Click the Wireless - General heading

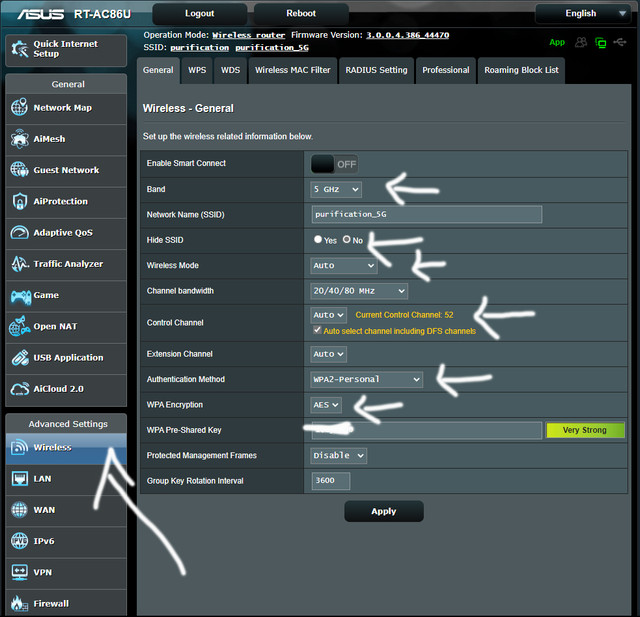pos(188,109)
